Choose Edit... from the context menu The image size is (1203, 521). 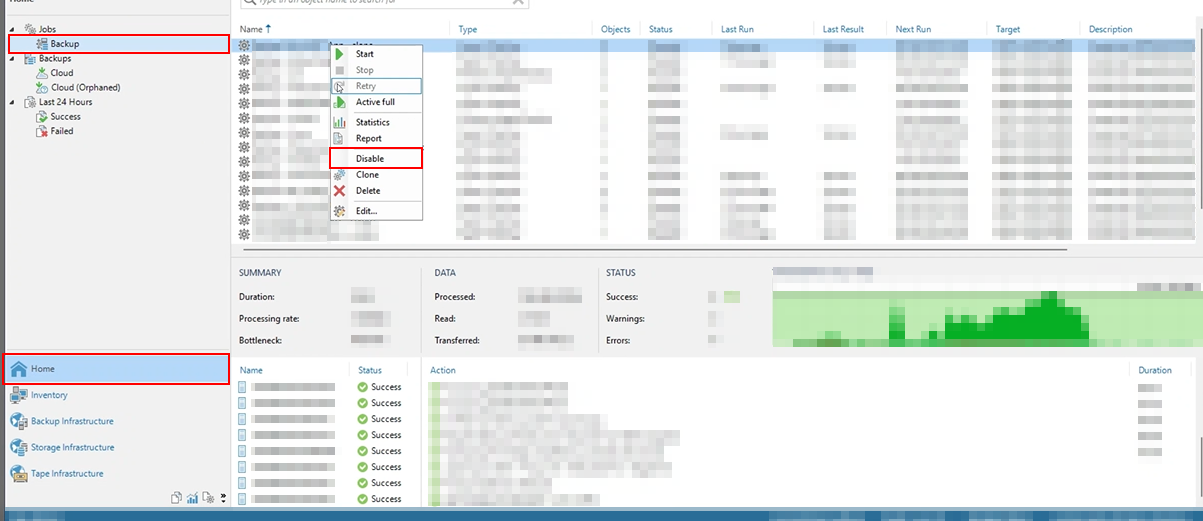point(376,211)
